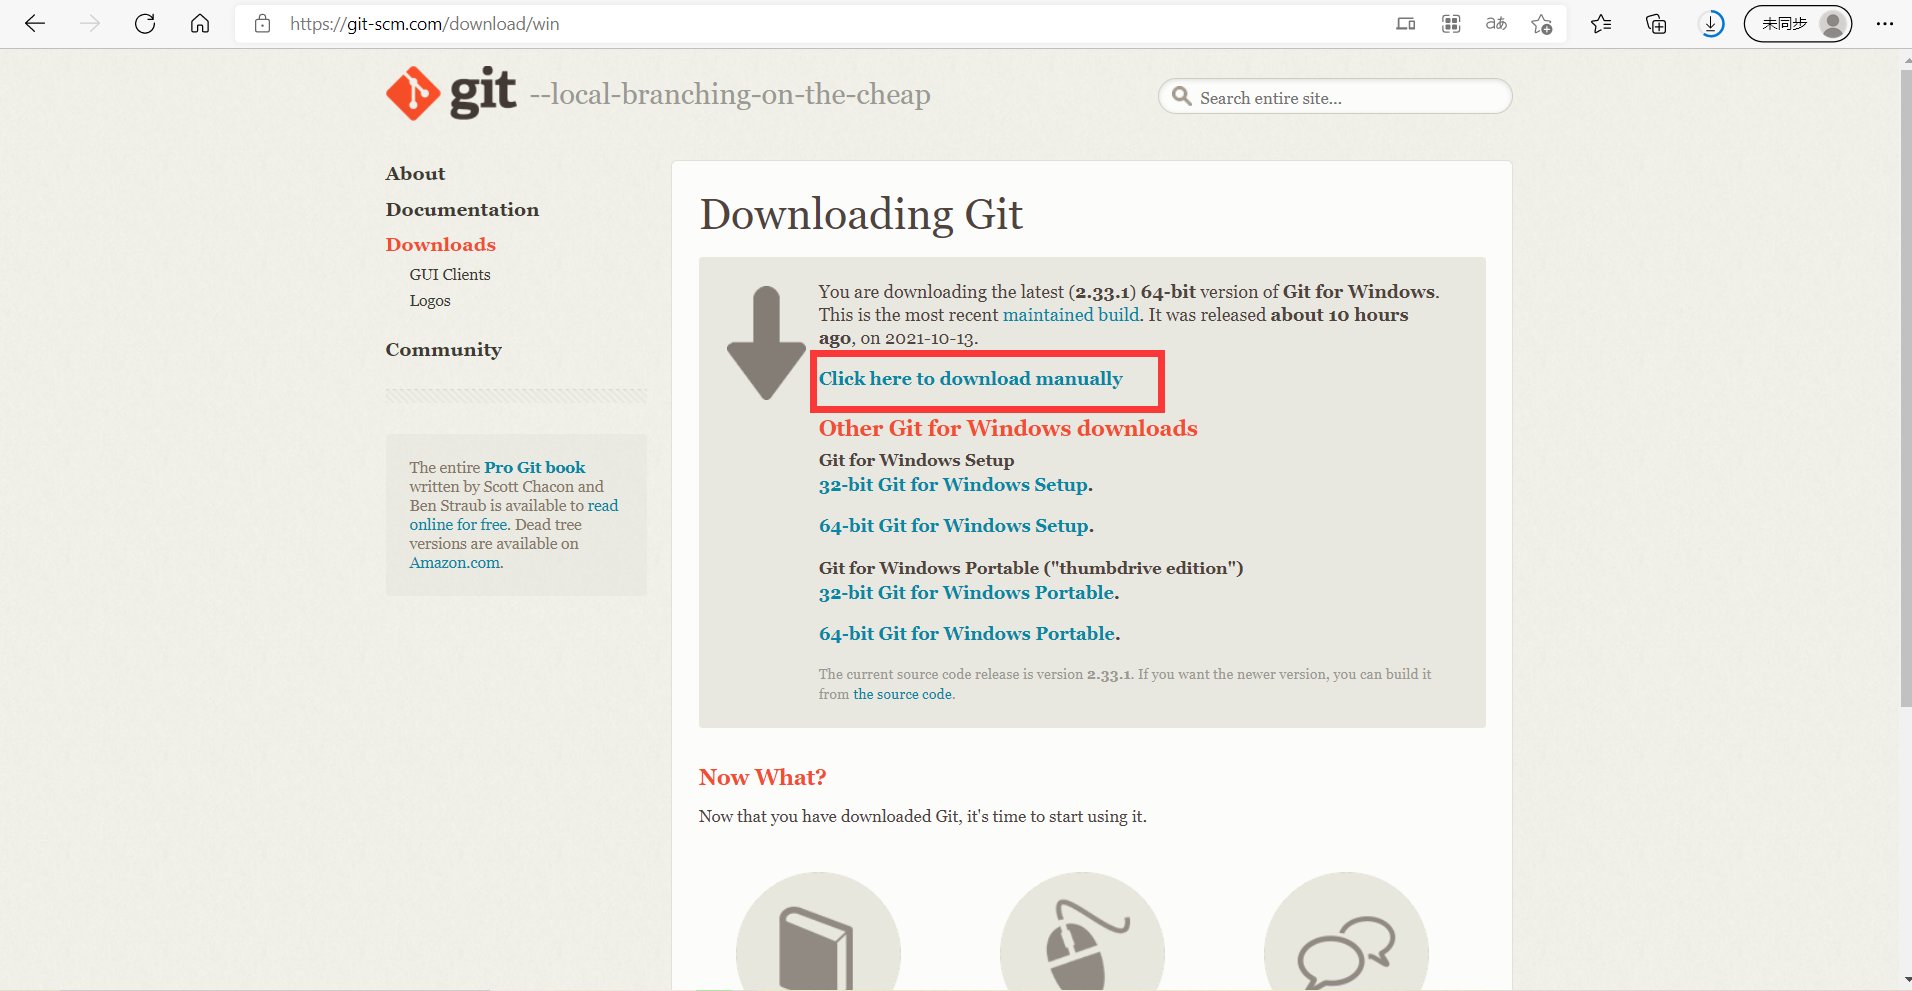Click the browser forward arrow
The height and width of the screenshot is (991, 1912).
click(90, 24)
